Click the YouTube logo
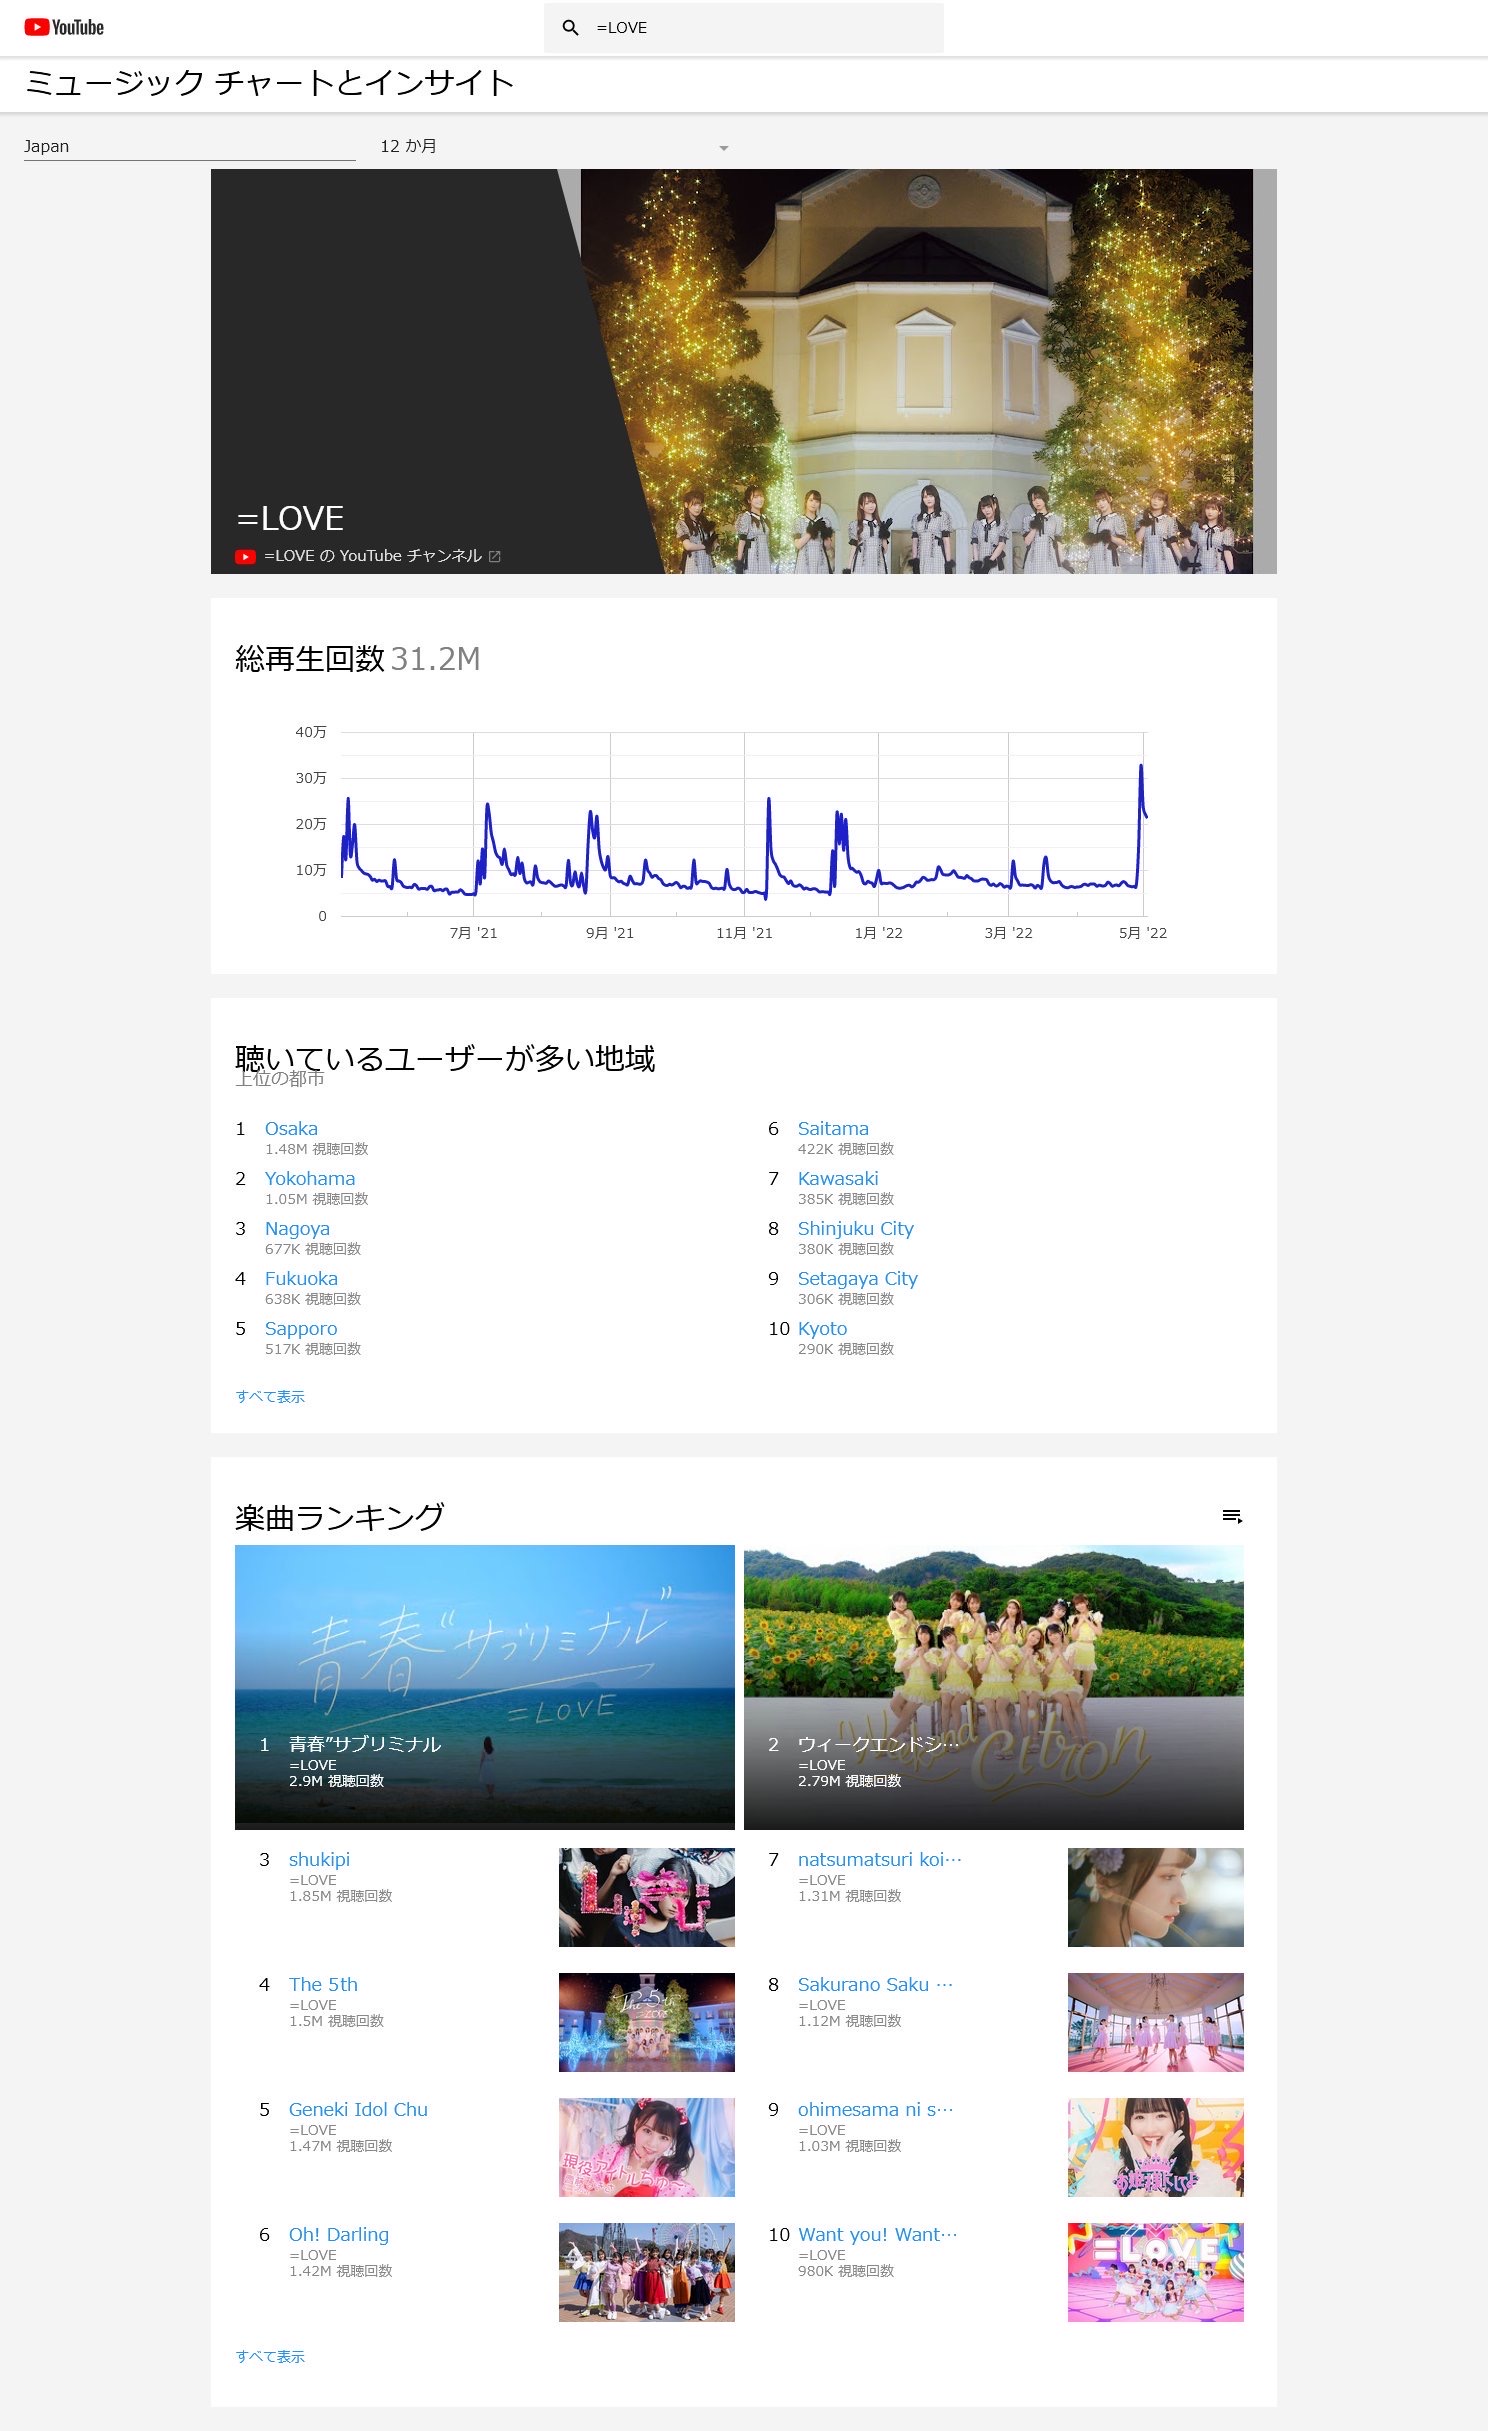Image resolution: width=1488 pixels, height=2431 pixels. click(64, 28)
